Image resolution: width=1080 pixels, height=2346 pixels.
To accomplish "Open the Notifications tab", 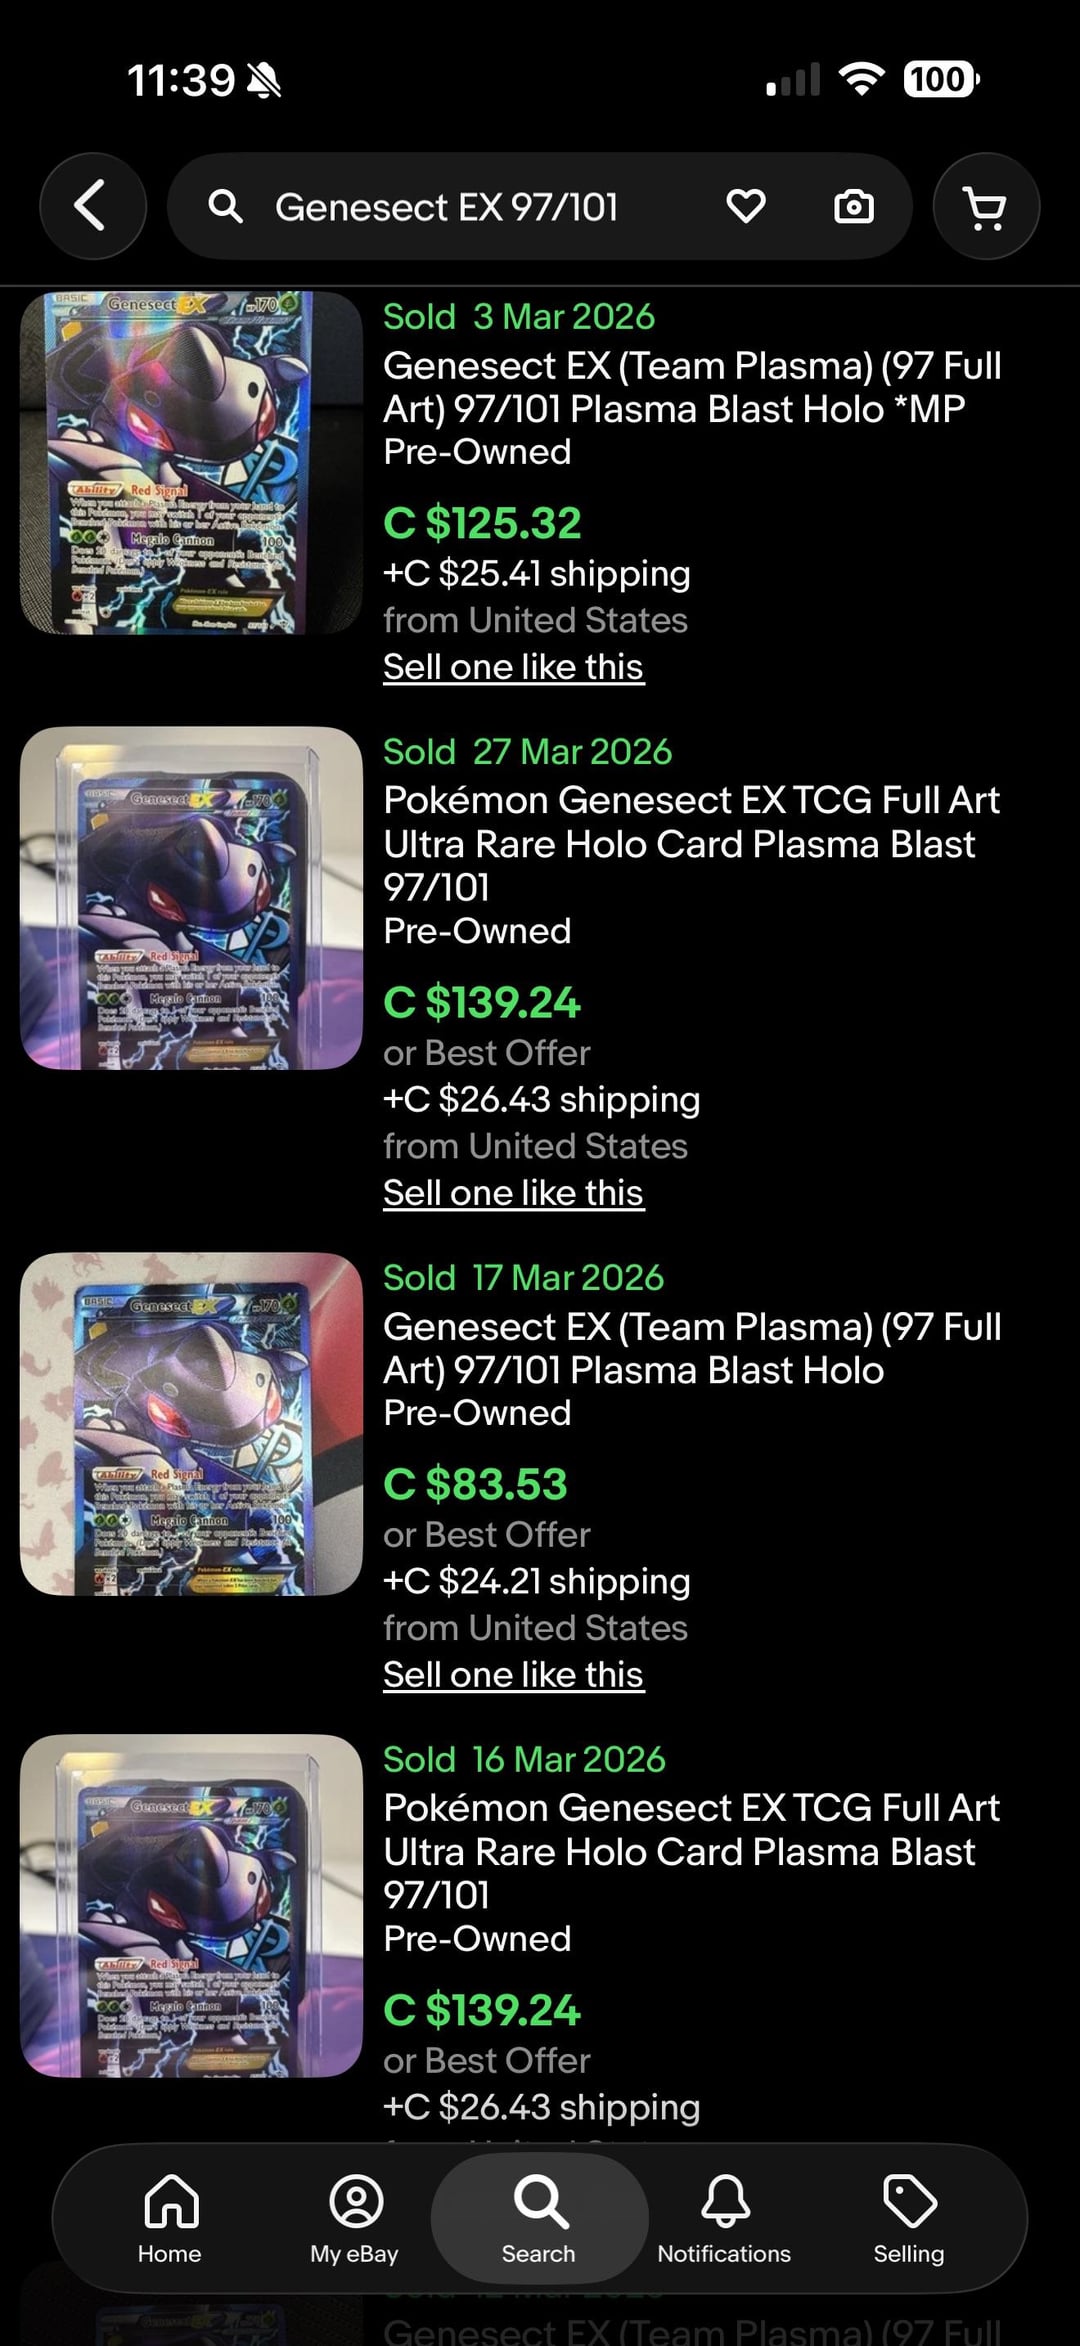I will (724, 2218).
